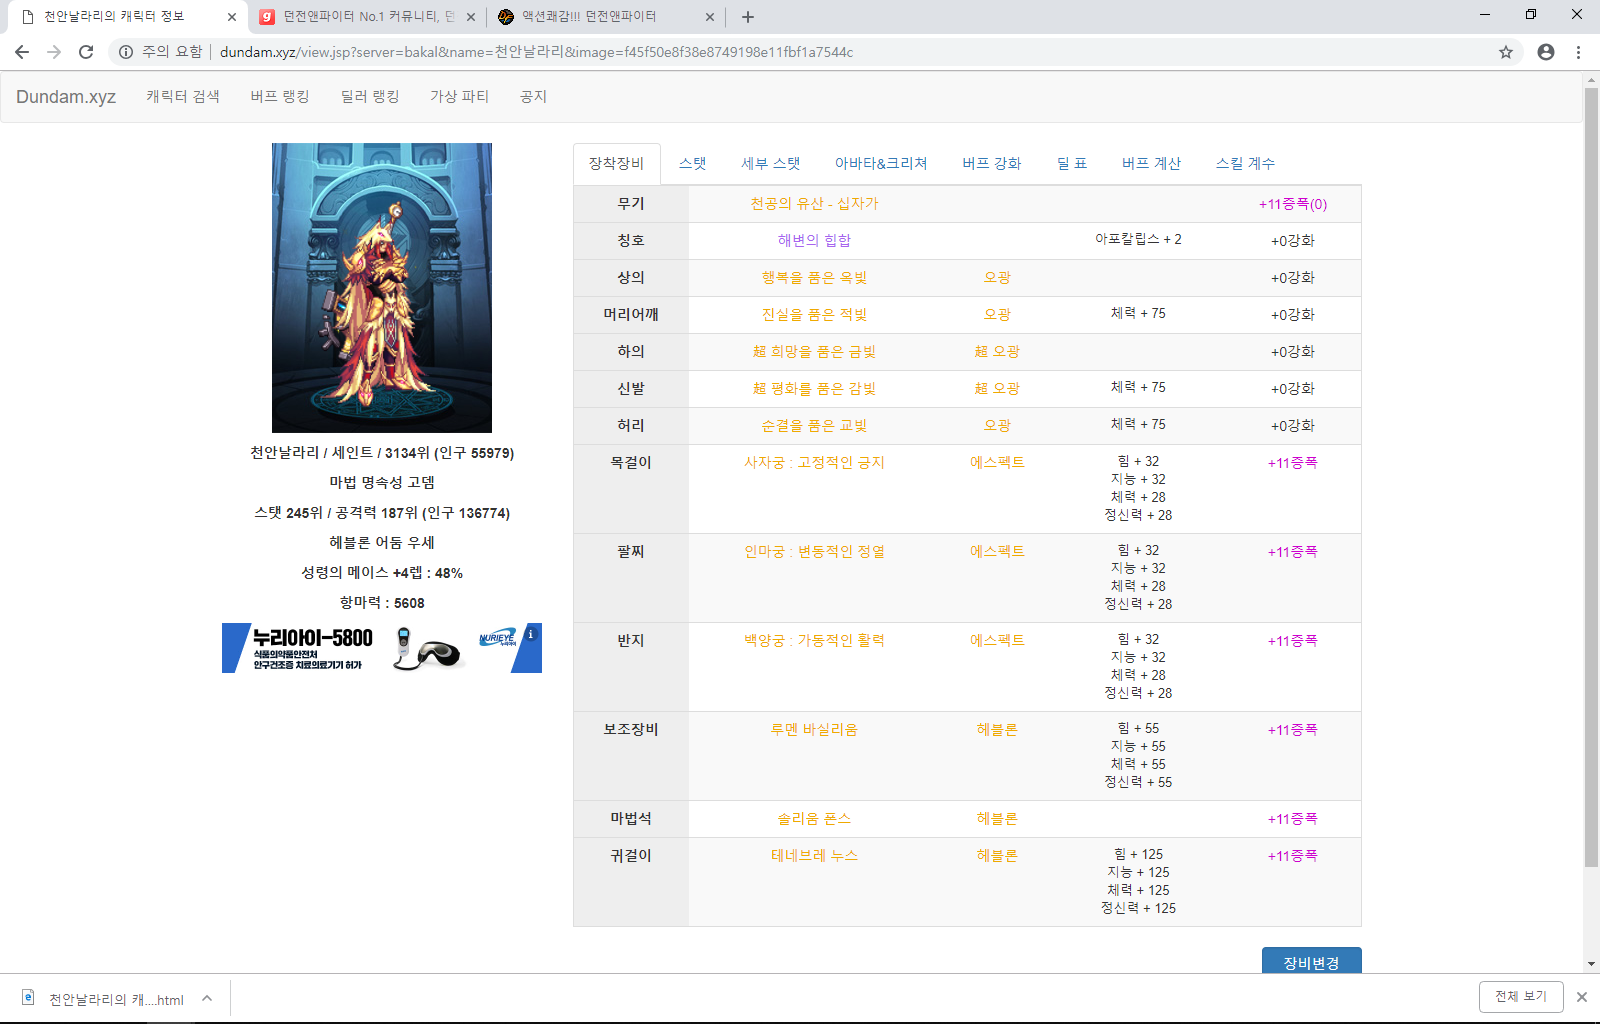The width and height of the screenshot is (1600, 1024).
Task: Switch to the 세부 스탯 tab
Action: click(771, 164)
